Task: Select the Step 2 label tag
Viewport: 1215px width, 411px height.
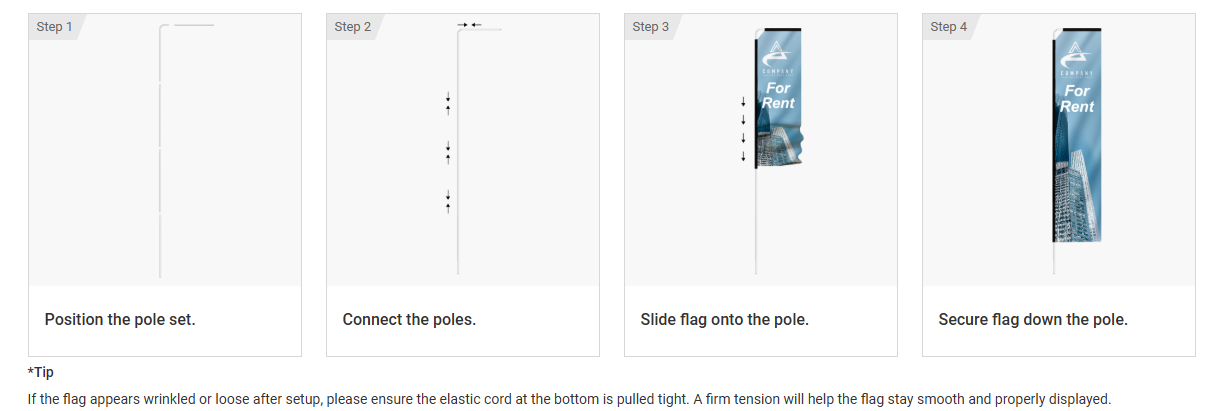Action: click(x=353, y=27)
